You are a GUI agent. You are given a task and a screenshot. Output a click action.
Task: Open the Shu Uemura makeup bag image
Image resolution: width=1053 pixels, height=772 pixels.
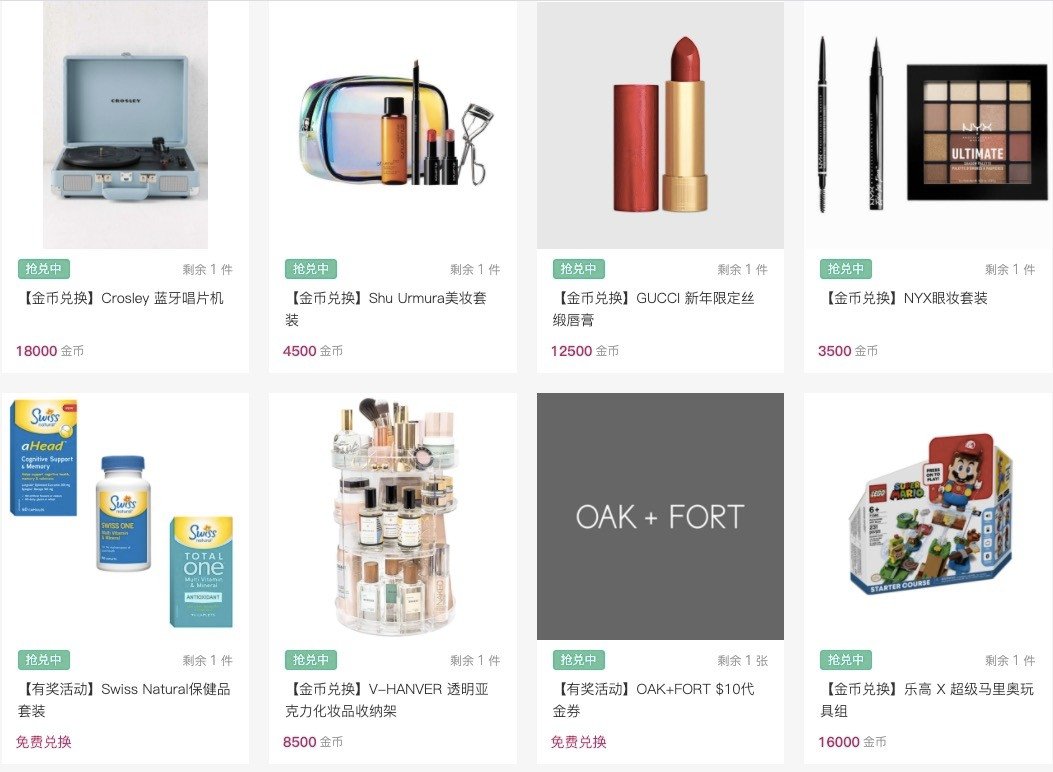pyautogui.click(x=393, y=125)
